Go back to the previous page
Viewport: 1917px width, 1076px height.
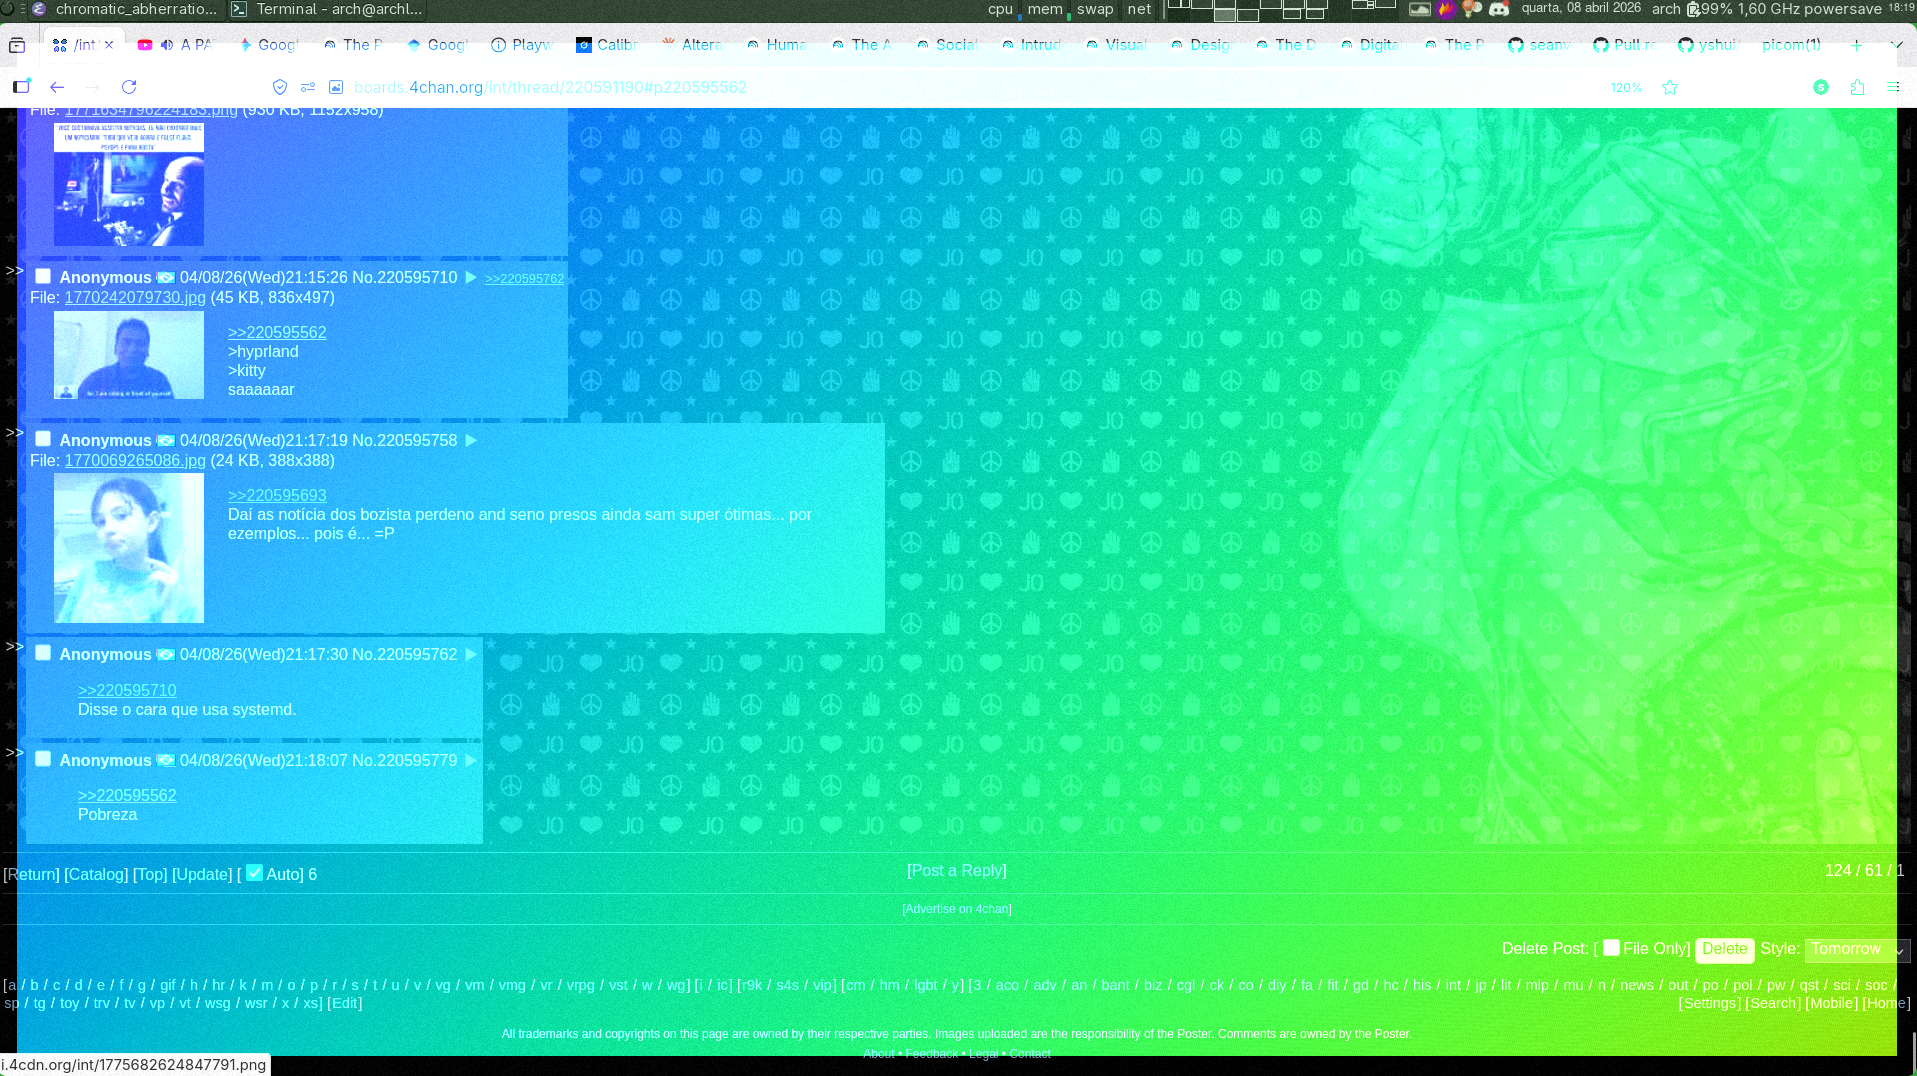[x=57, y=87]
